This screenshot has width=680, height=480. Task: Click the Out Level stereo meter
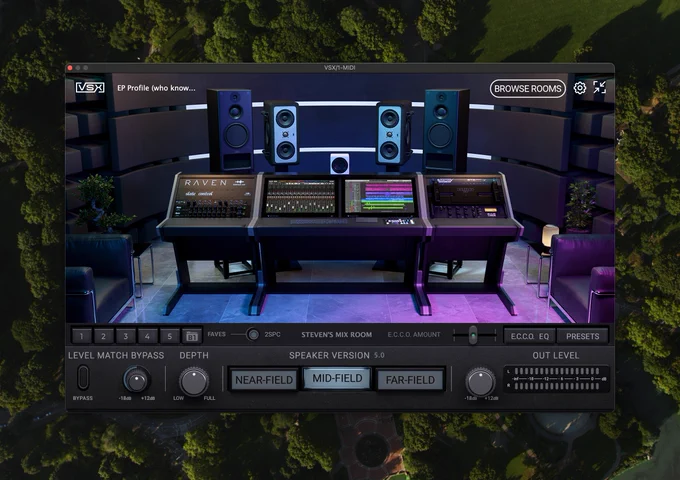click(556, 378)
